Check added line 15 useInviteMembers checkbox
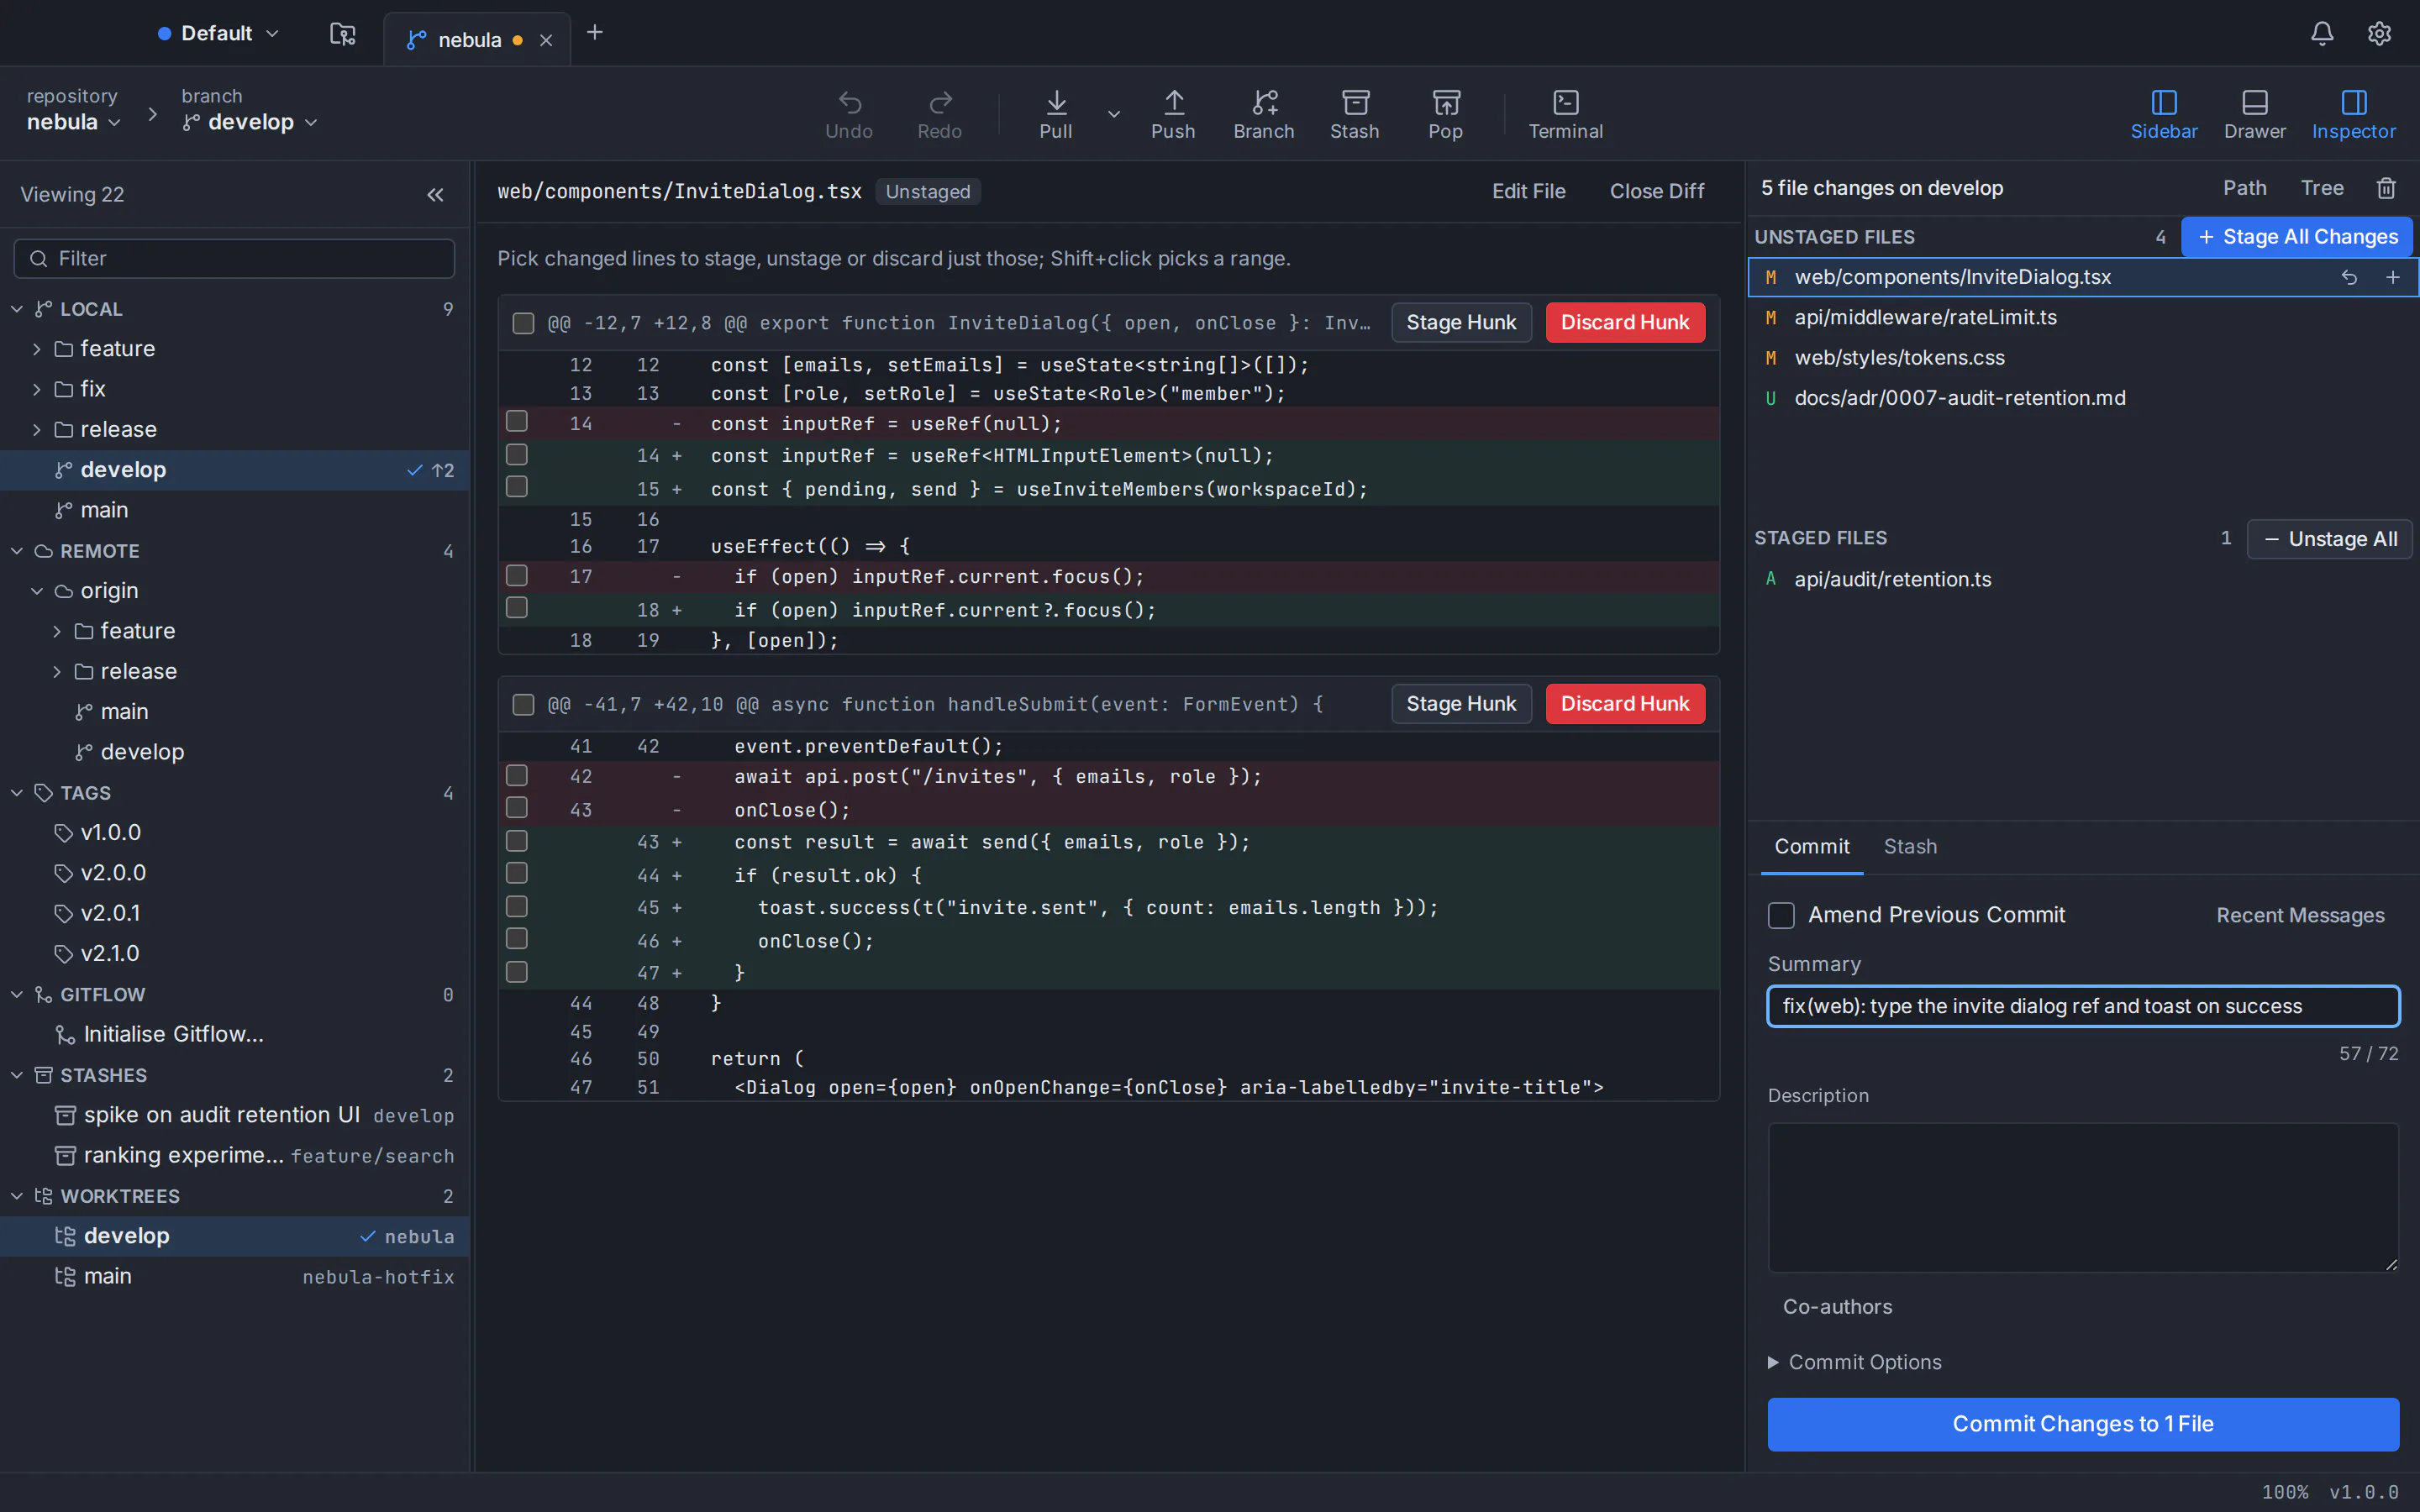Image resolution: width=2420 pixels, height=1512 pixels. [x=517, y=487]
